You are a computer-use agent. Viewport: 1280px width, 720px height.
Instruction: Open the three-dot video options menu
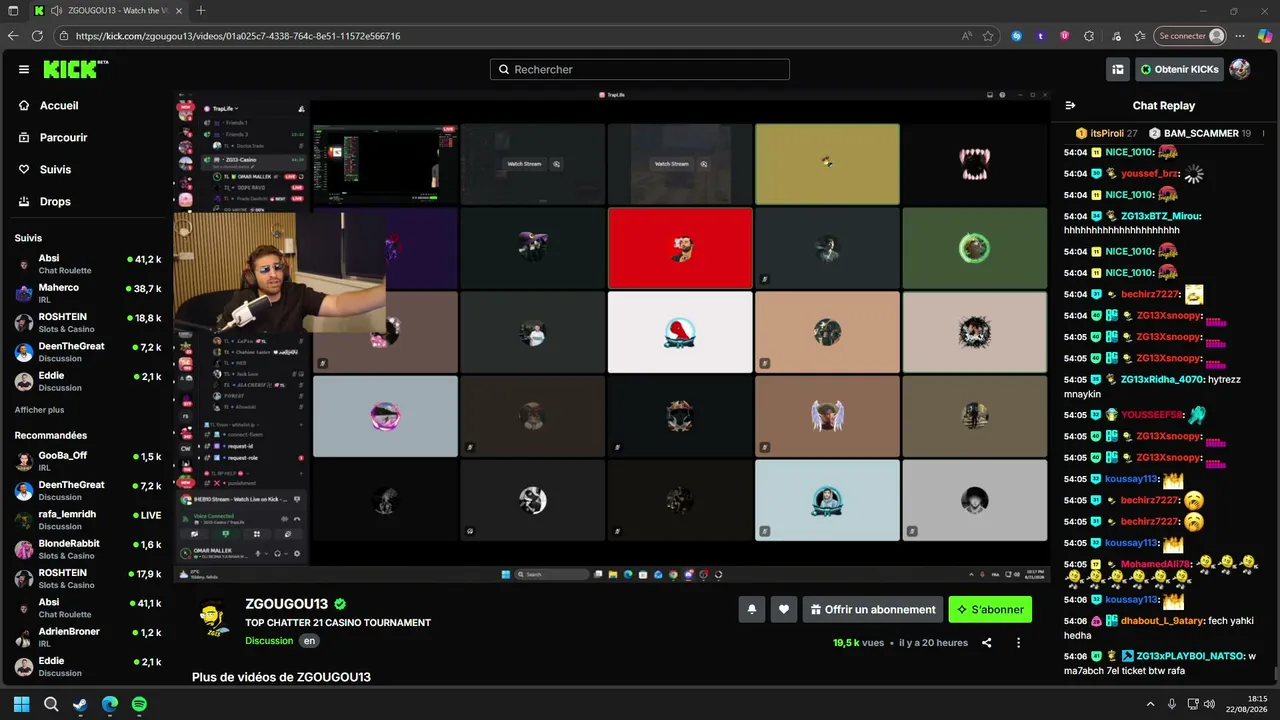coord(1018,643)
